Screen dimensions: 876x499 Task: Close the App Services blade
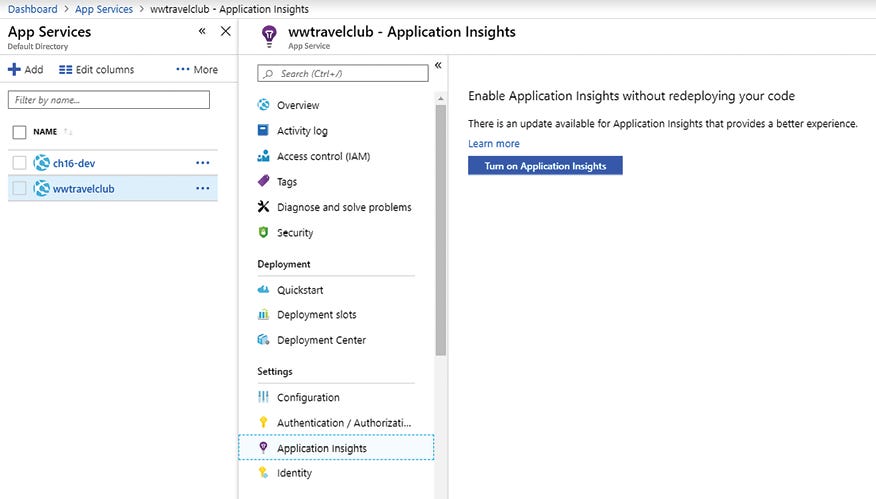225,31
